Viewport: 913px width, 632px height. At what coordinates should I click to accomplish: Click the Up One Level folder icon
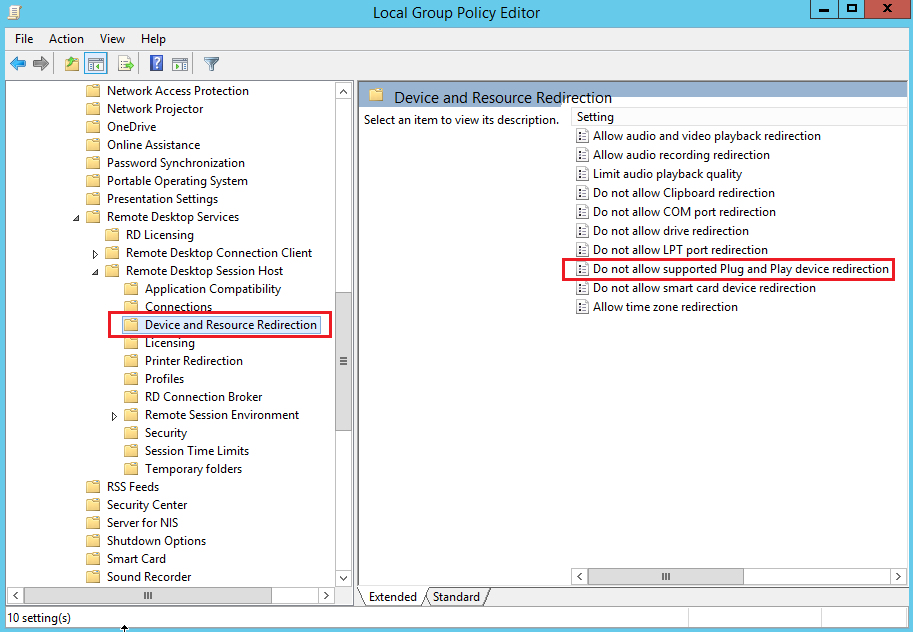(x=72, y=63)
